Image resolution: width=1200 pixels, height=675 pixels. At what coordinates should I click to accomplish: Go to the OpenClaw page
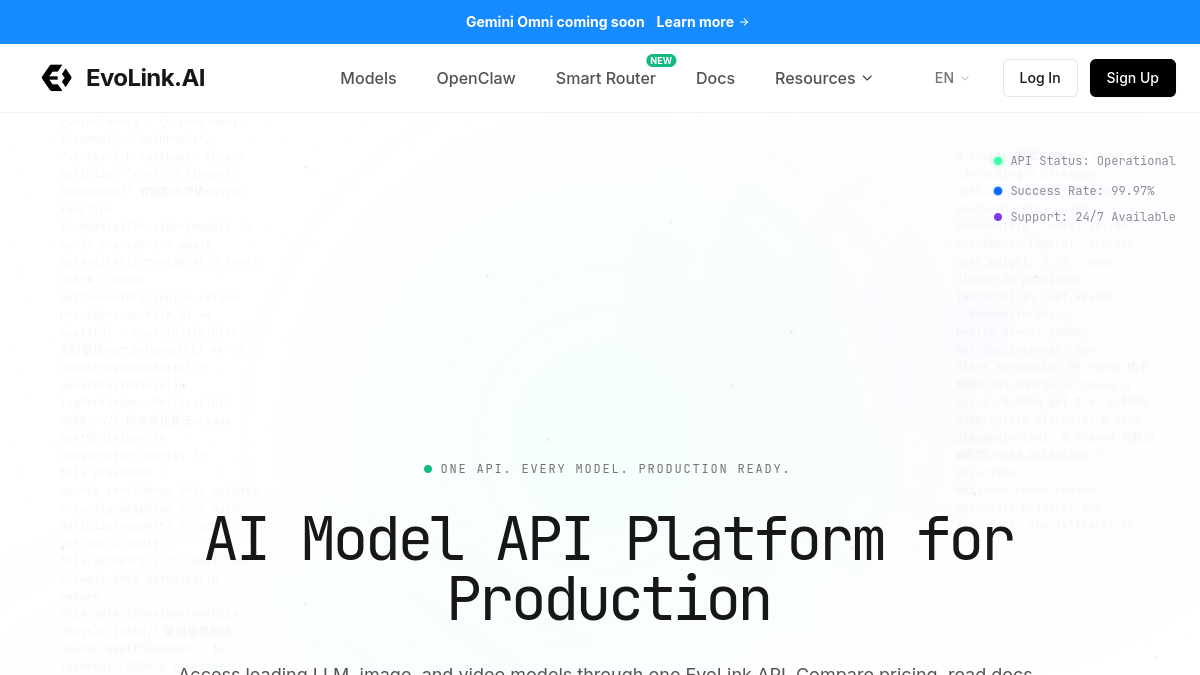(476, 78)
